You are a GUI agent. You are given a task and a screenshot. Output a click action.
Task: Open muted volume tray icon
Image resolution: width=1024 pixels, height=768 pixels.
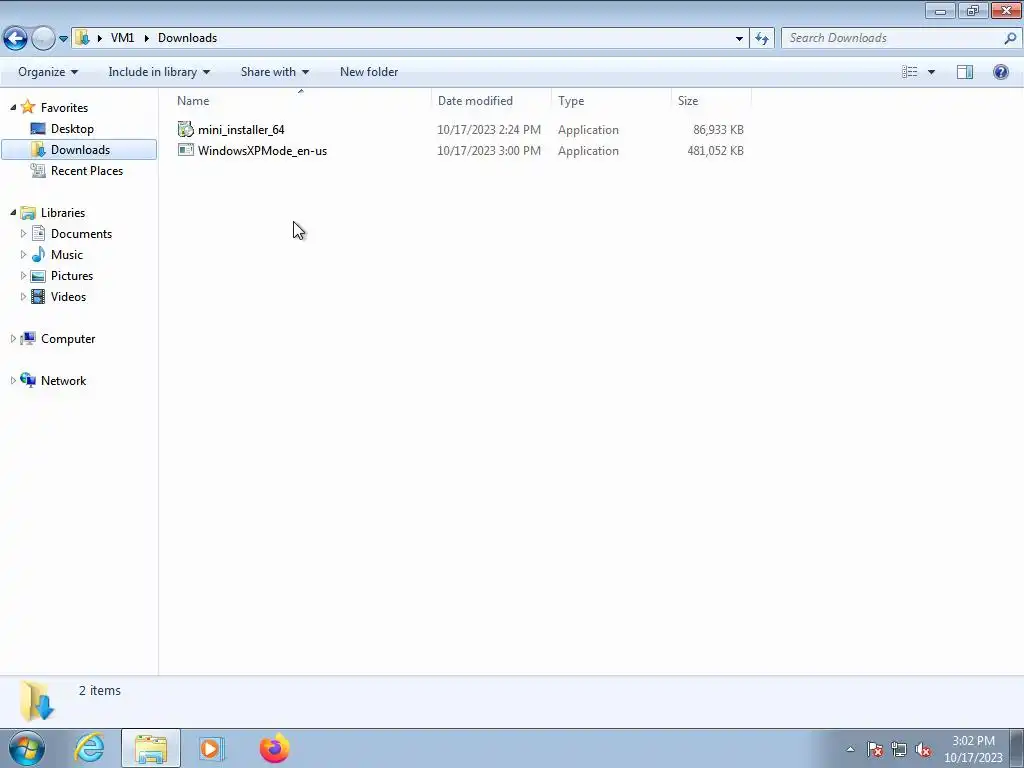pos(923,749)
